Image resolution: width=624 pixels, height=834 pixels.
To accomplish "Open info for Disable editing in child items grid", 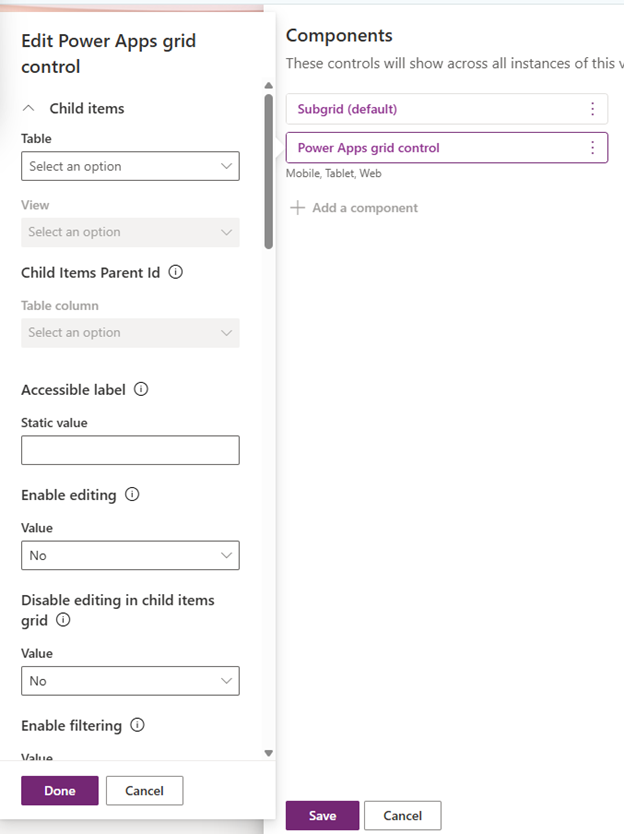I will click(x=65, y=620).
